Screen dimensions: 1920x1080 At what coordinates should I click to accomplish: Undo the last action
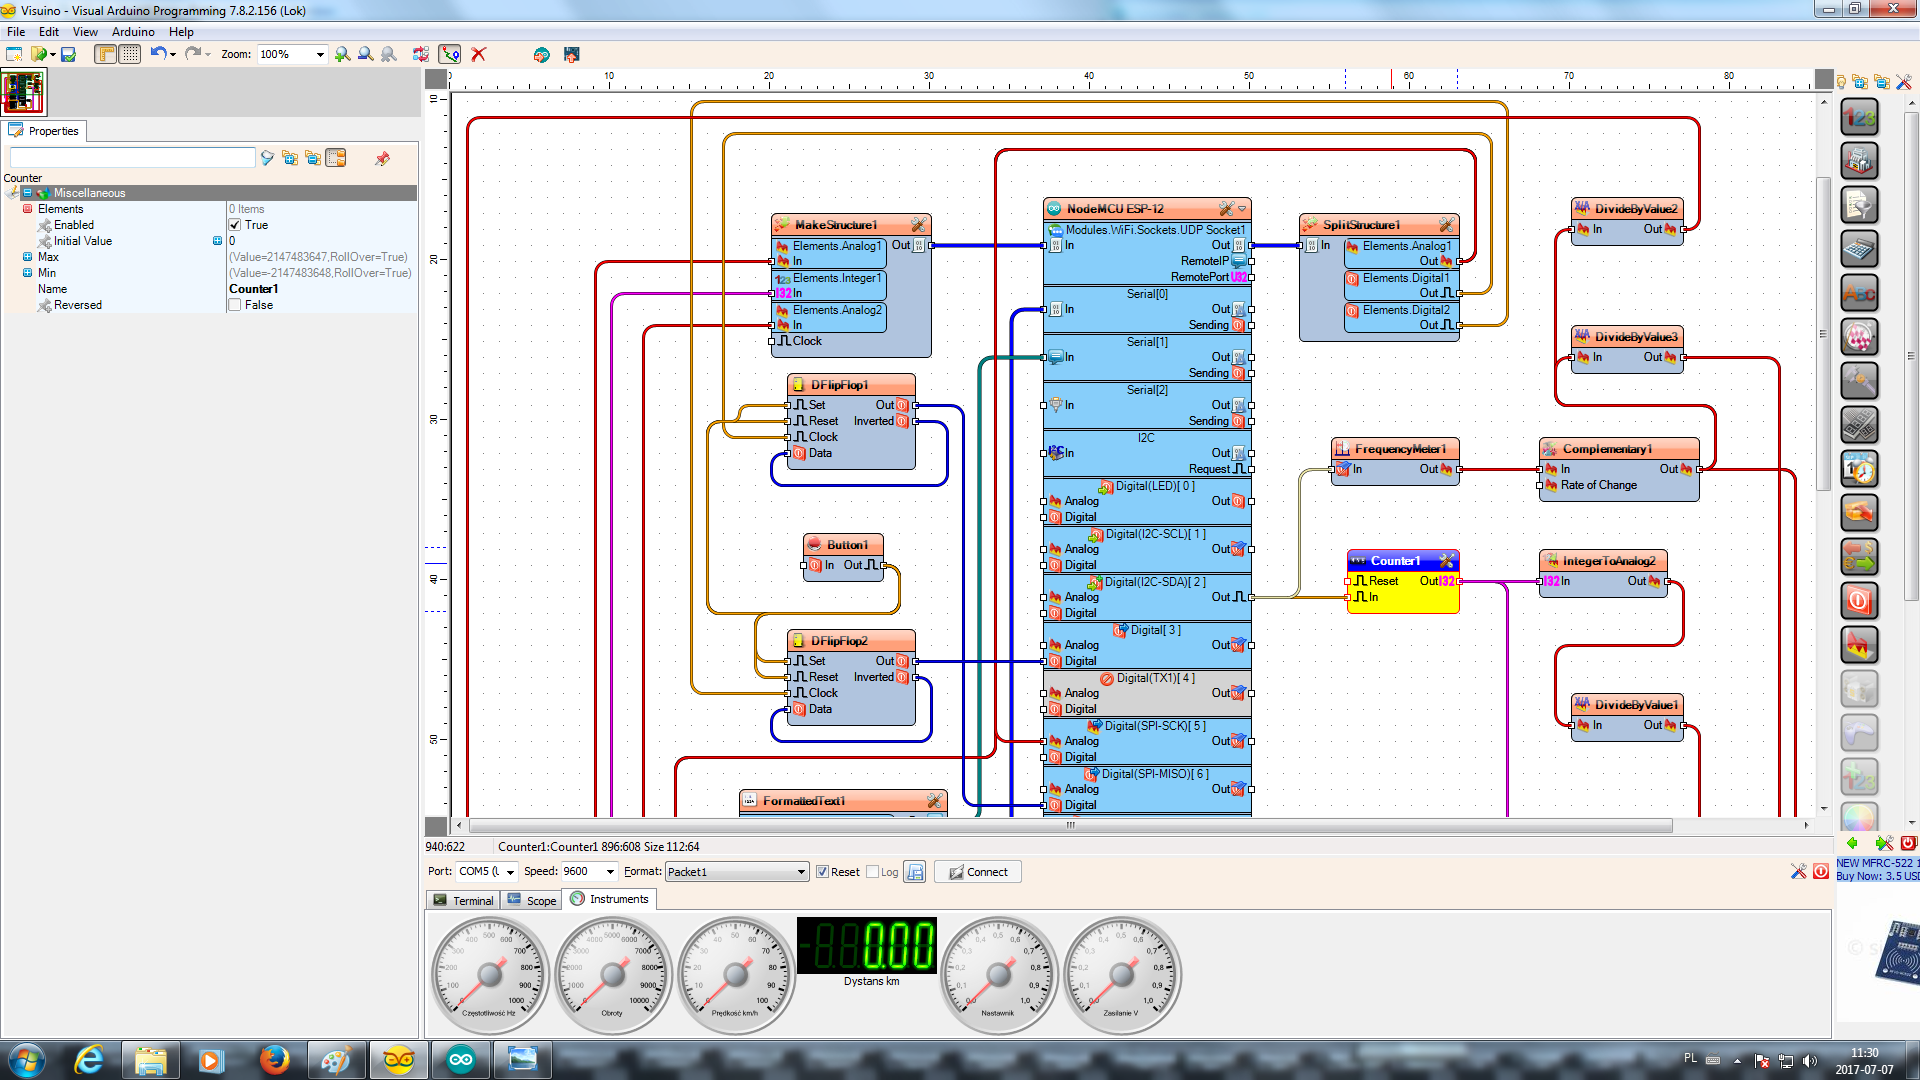tap(158, 54)
